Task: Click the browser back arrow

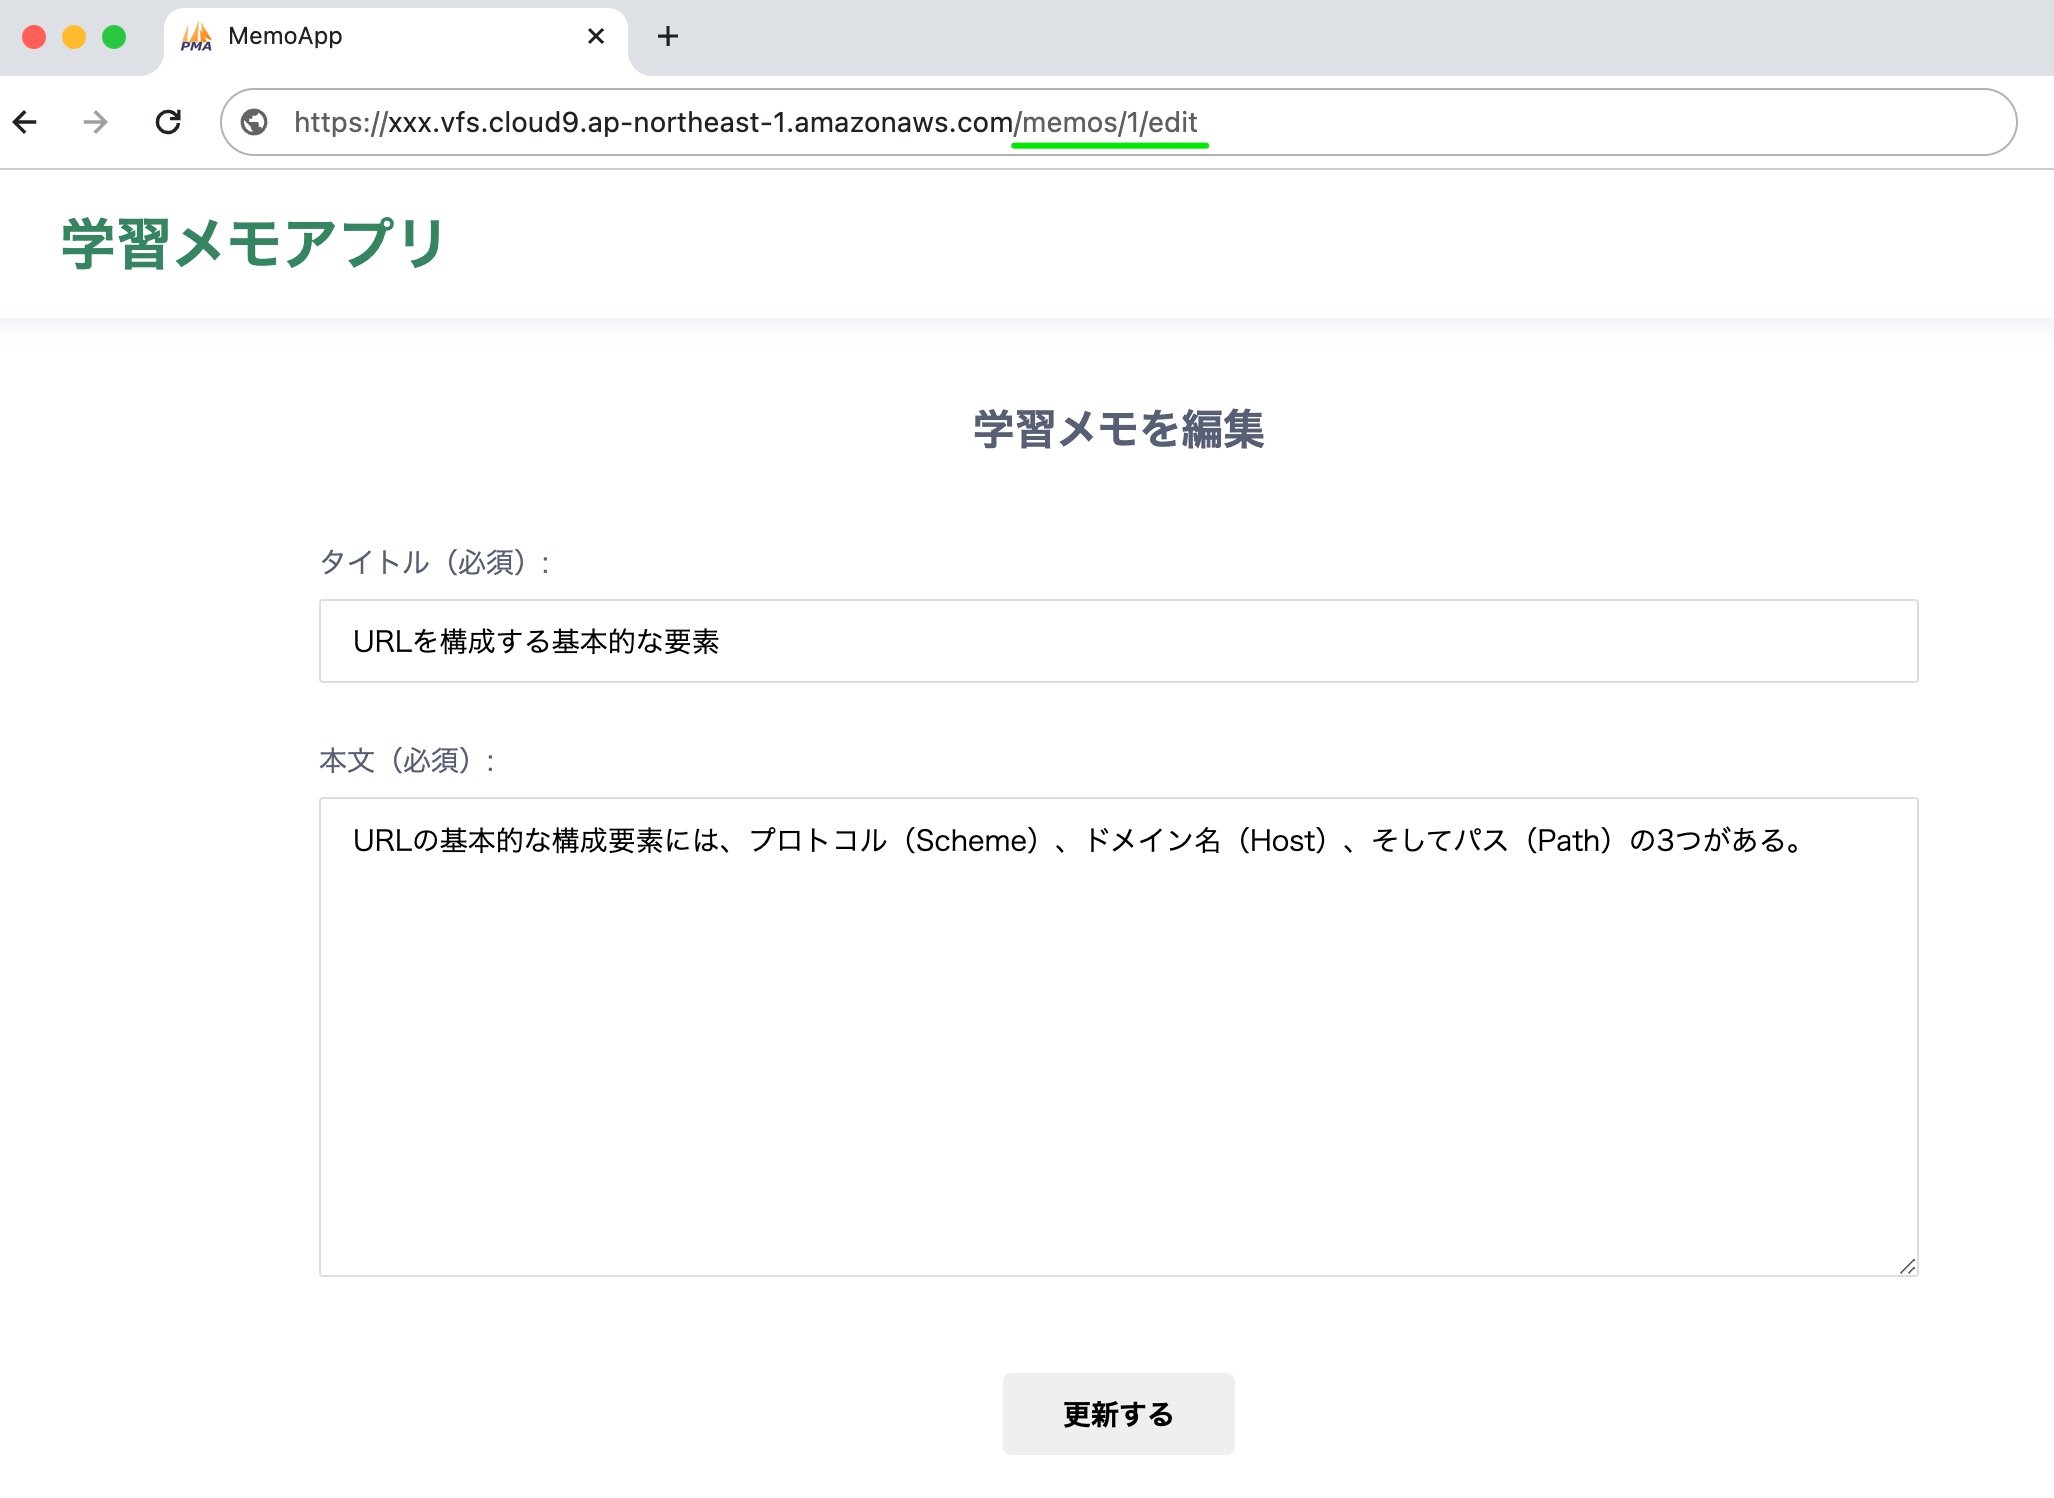Action: coord(26,122)
